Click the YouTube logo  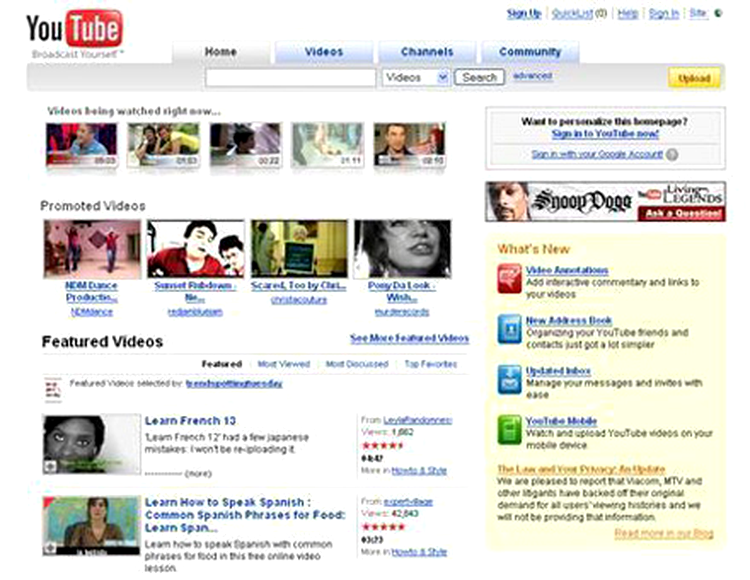[x=75, y=29]
